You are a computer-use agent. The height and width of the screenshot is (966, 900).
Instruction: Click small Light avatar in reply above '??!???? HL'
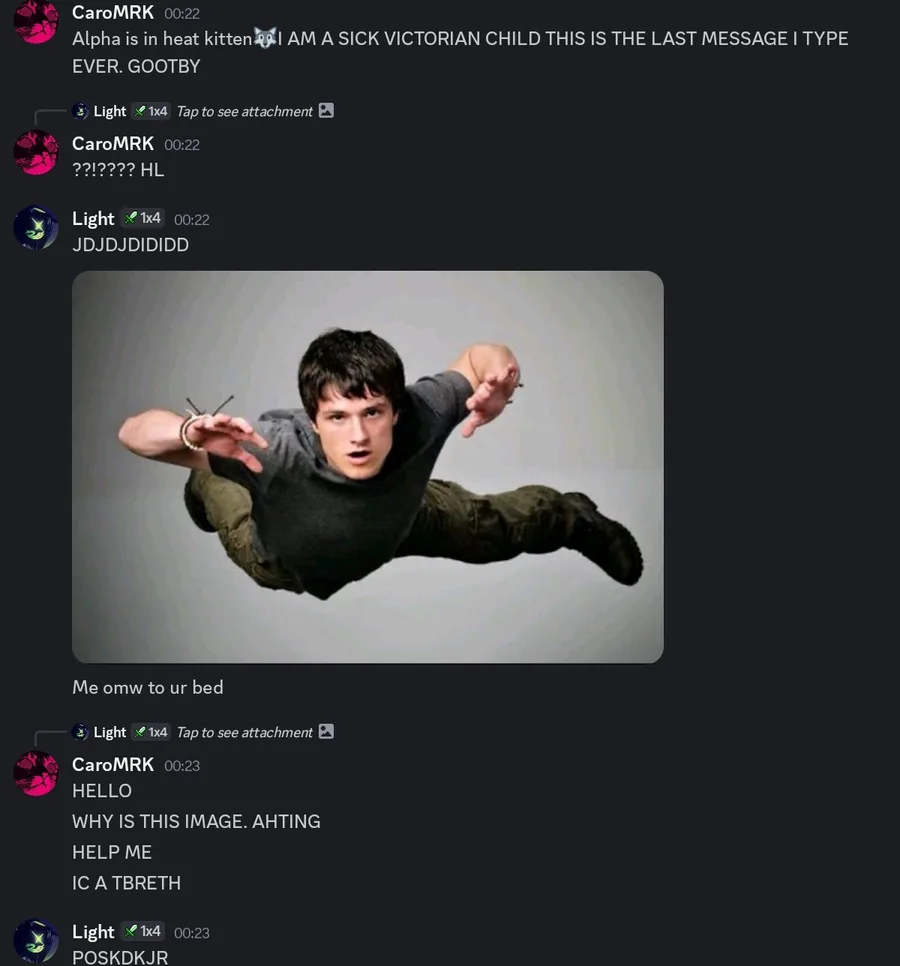pos(80,111)
